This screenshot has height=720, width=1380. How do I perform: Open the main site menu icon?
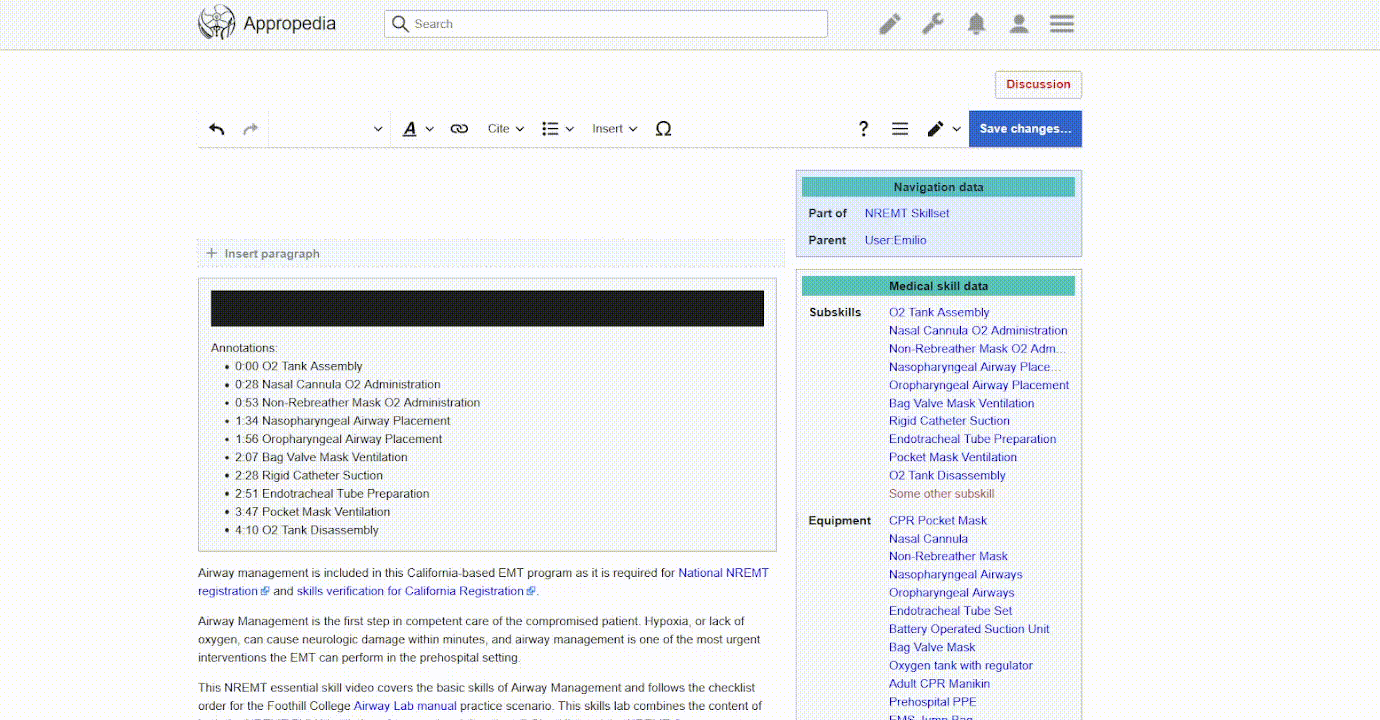click(1062, 24)
